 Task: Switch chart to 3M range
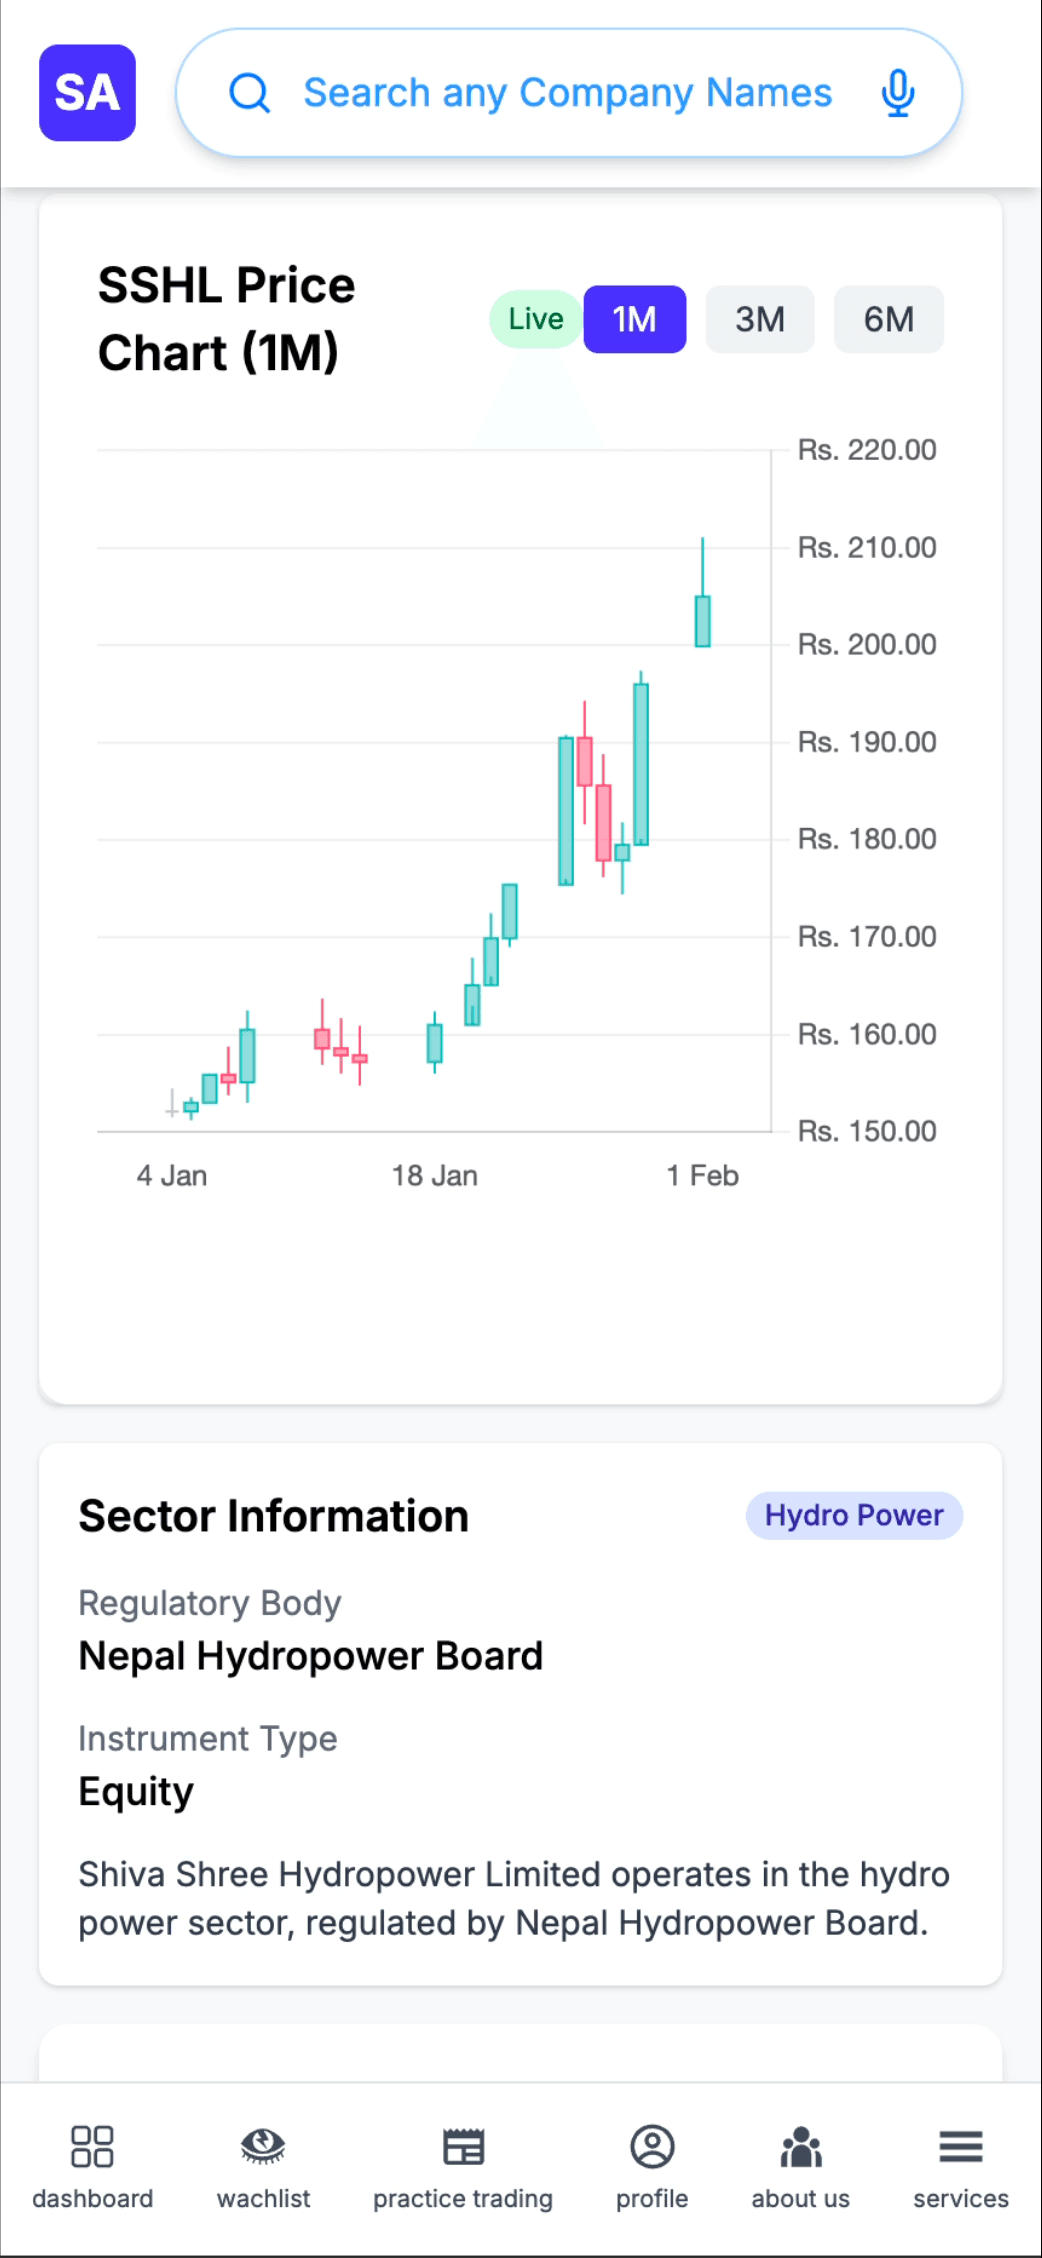[x=760, y=320]
